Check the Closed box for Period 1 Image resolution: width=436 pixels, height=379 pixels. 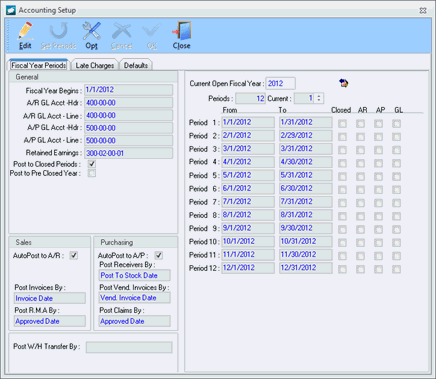342,124
